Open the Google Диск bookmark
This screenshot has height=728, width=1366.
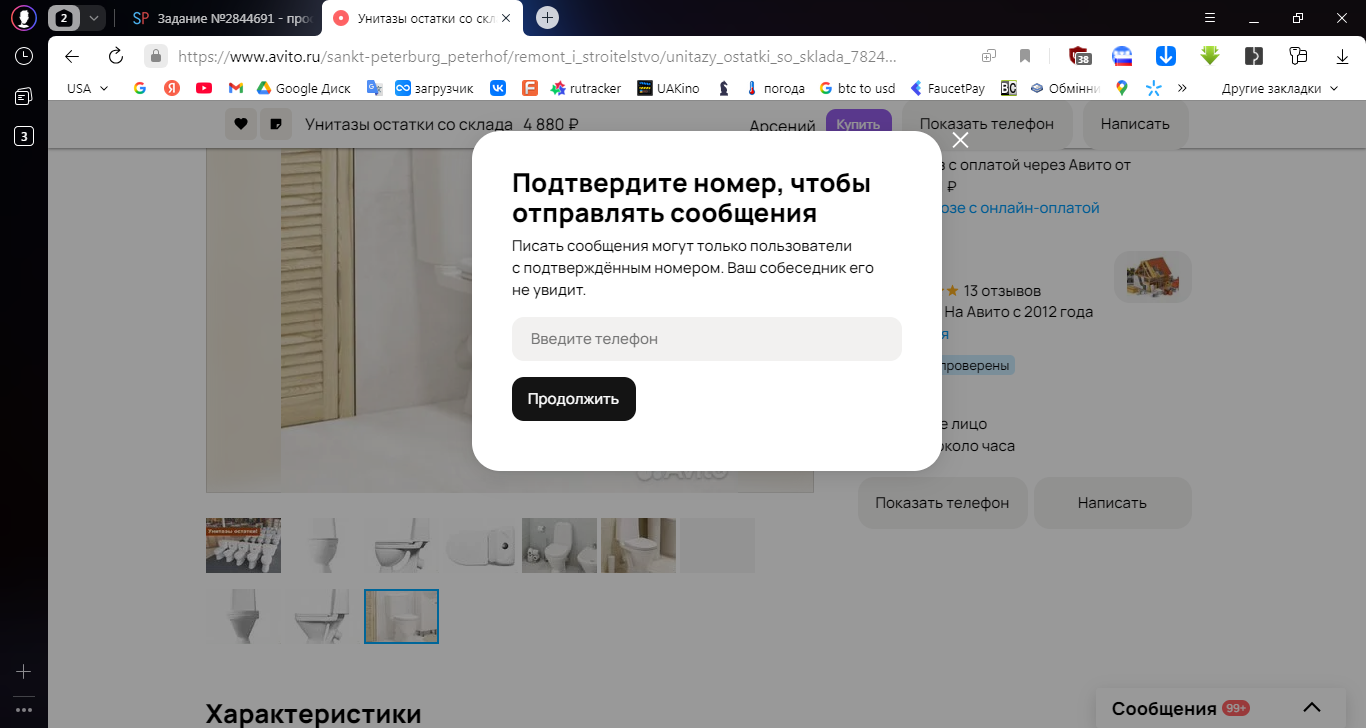tap(303, 88)
